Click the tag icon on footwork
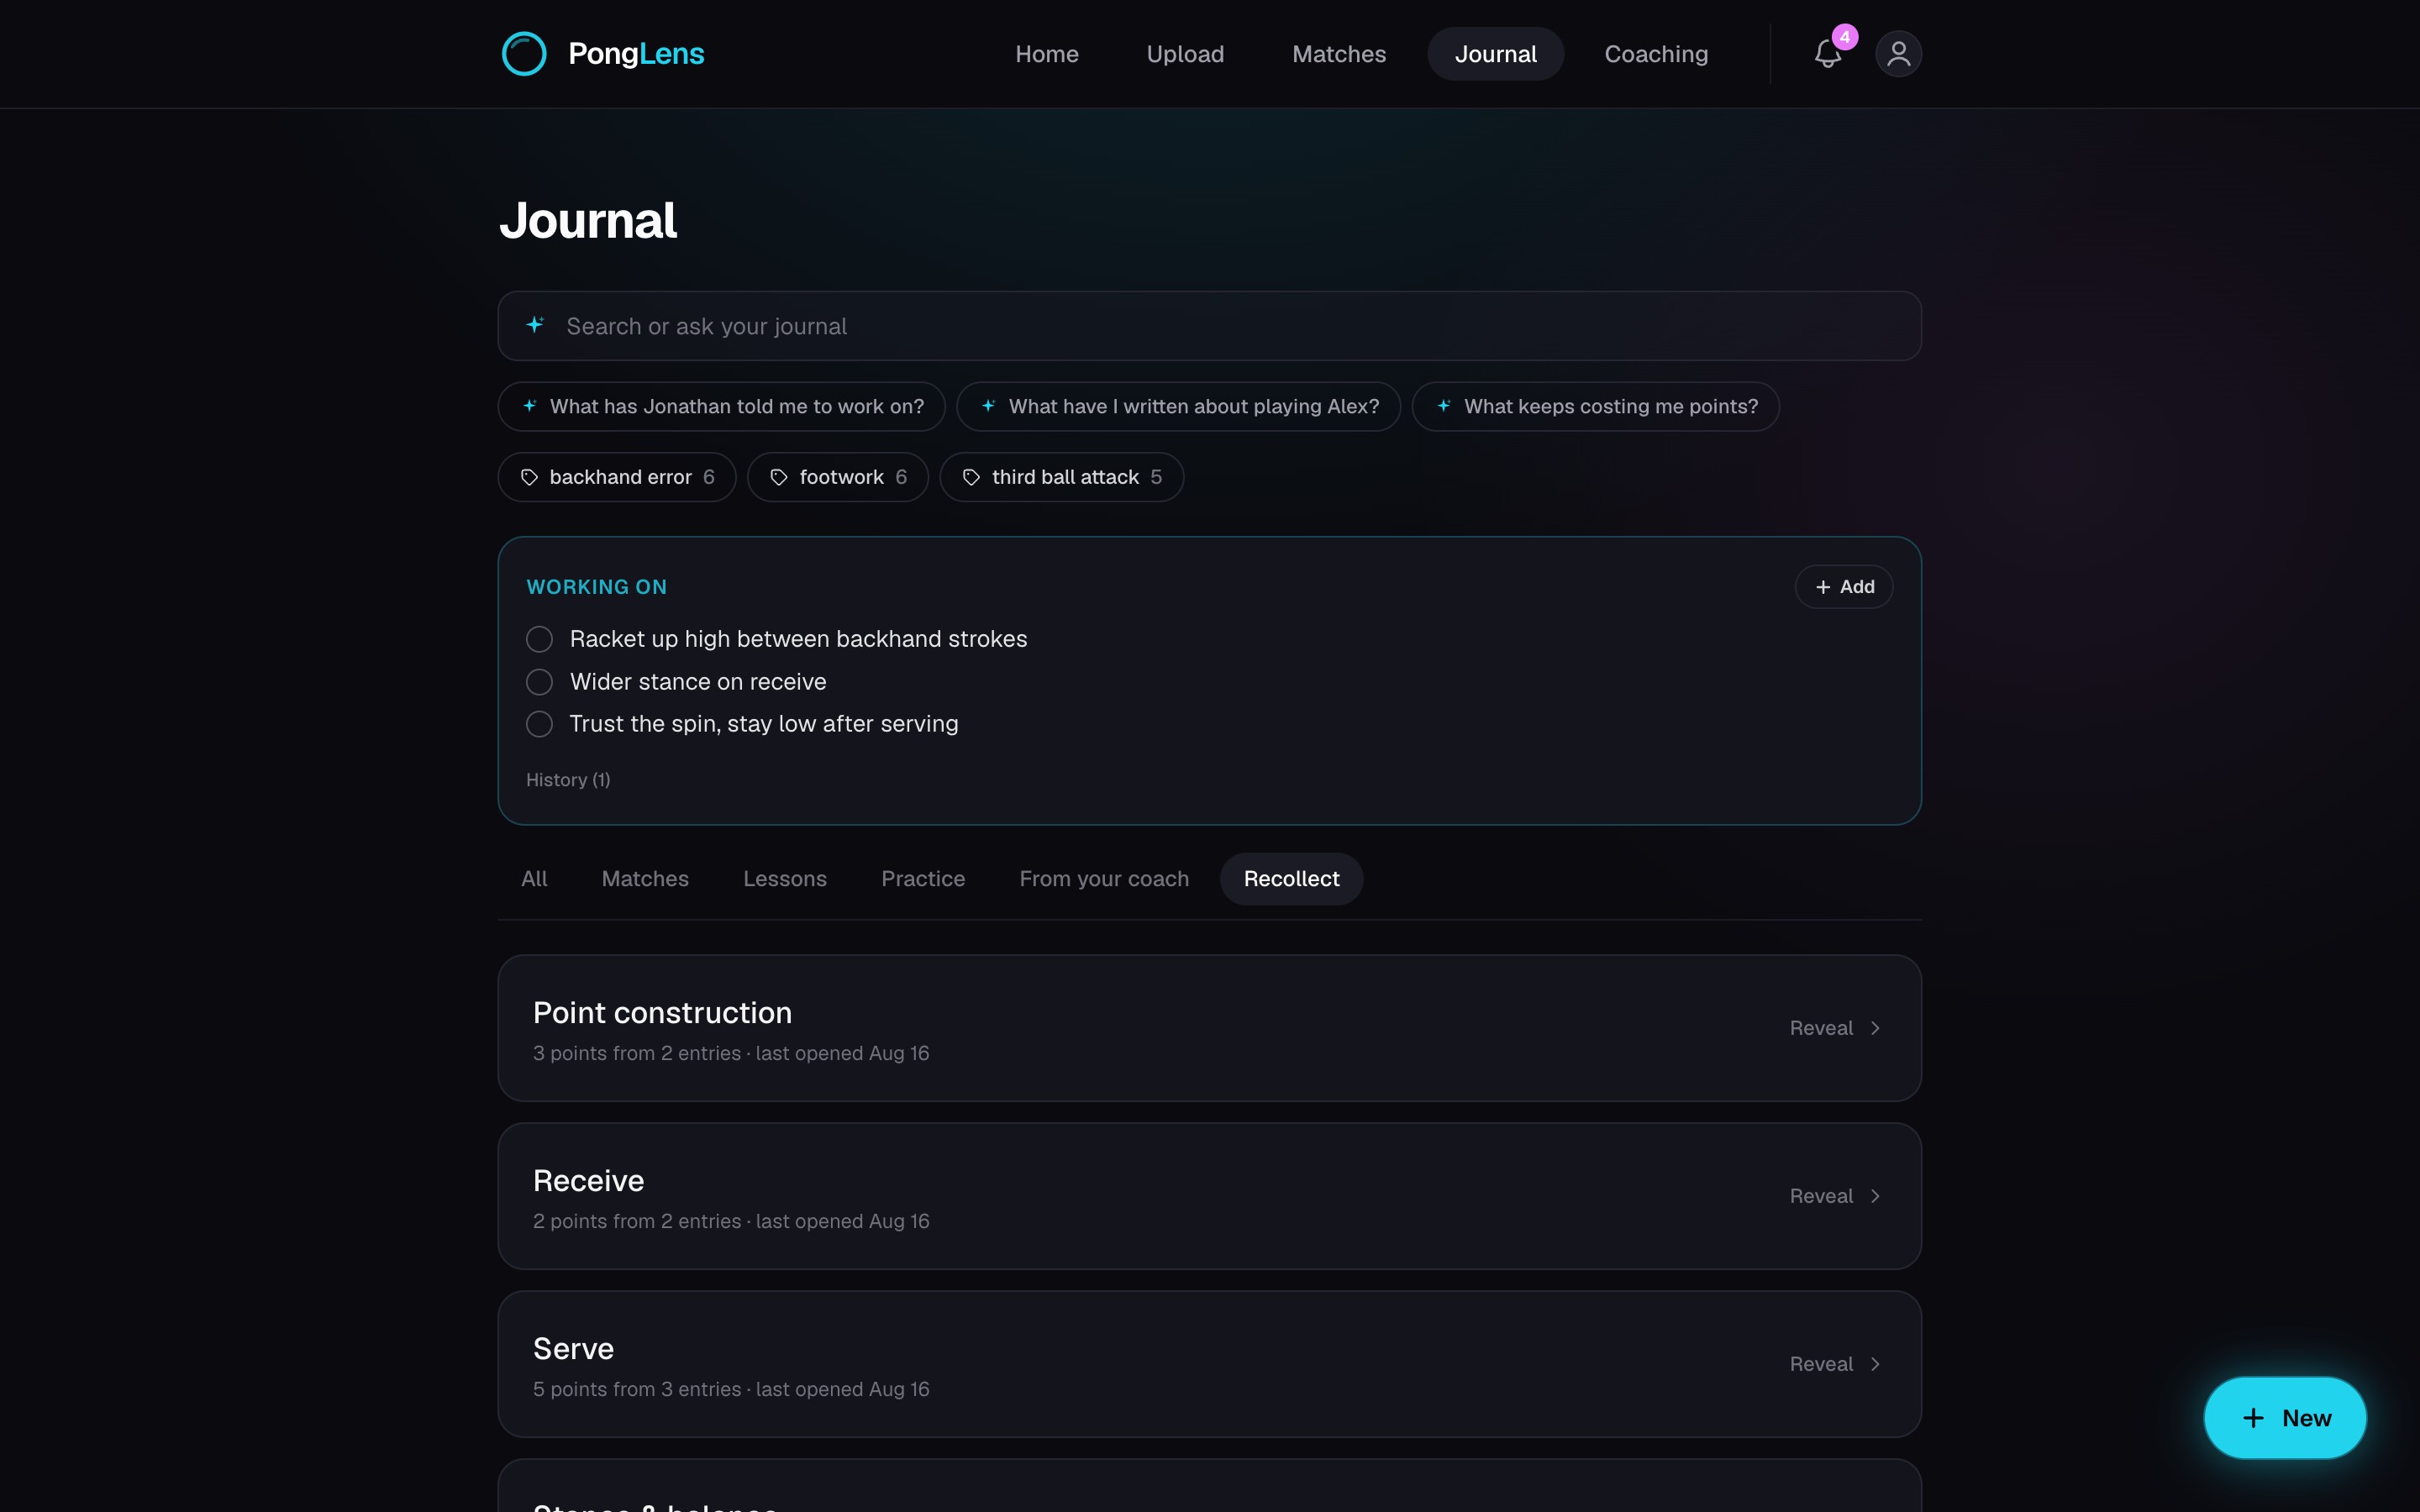This screenshot has height=1512, width=2420. (779, 478)
